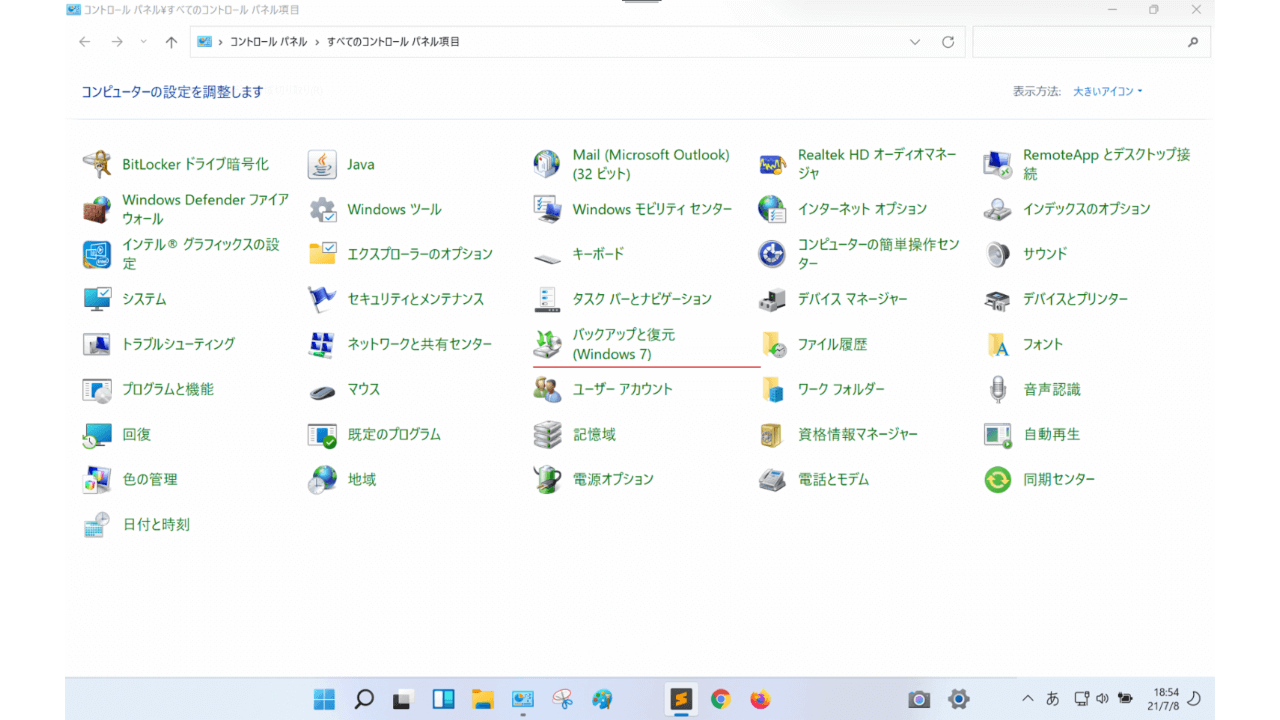Click the 回復 link
This screenshot has height=720, width=1280.
pyautogui.click(x=137, y=434)
